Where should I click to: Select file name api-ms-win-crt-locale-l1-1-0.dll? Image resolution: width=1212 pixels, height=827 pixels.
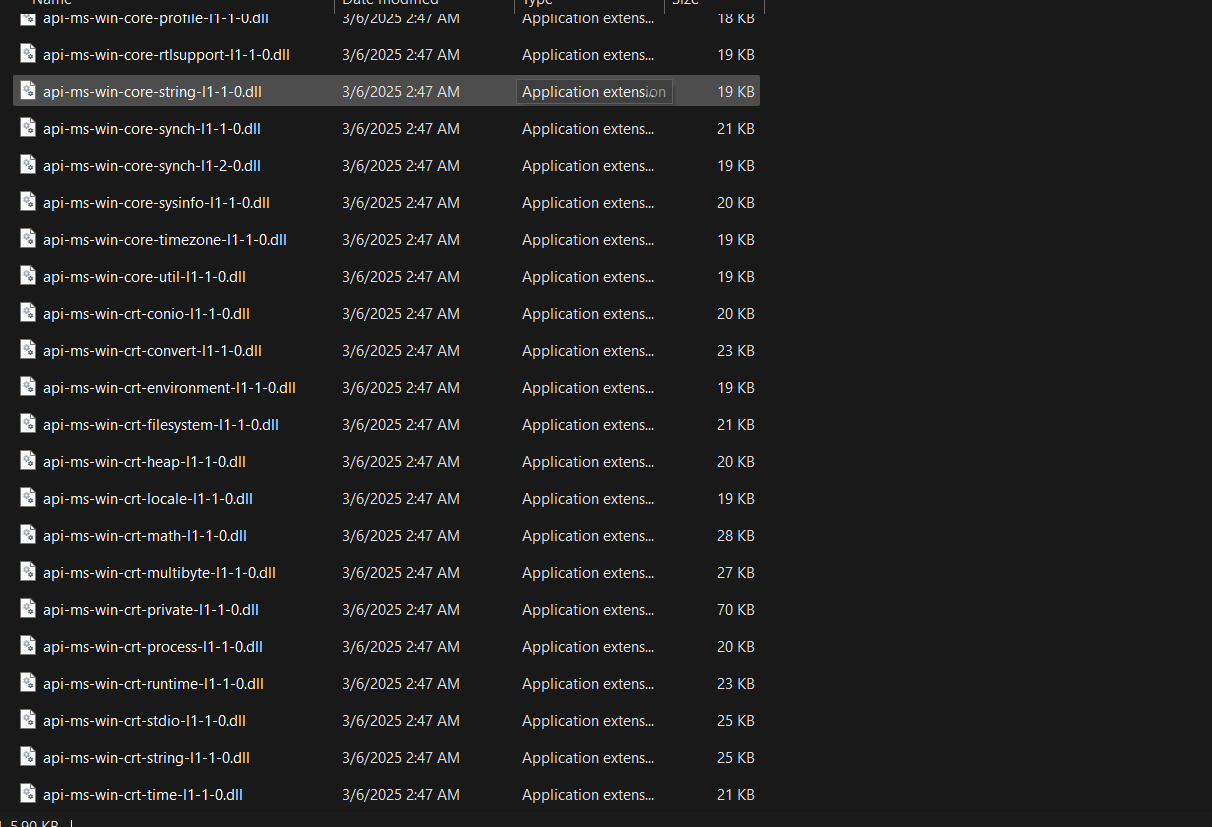click(148, 499)
